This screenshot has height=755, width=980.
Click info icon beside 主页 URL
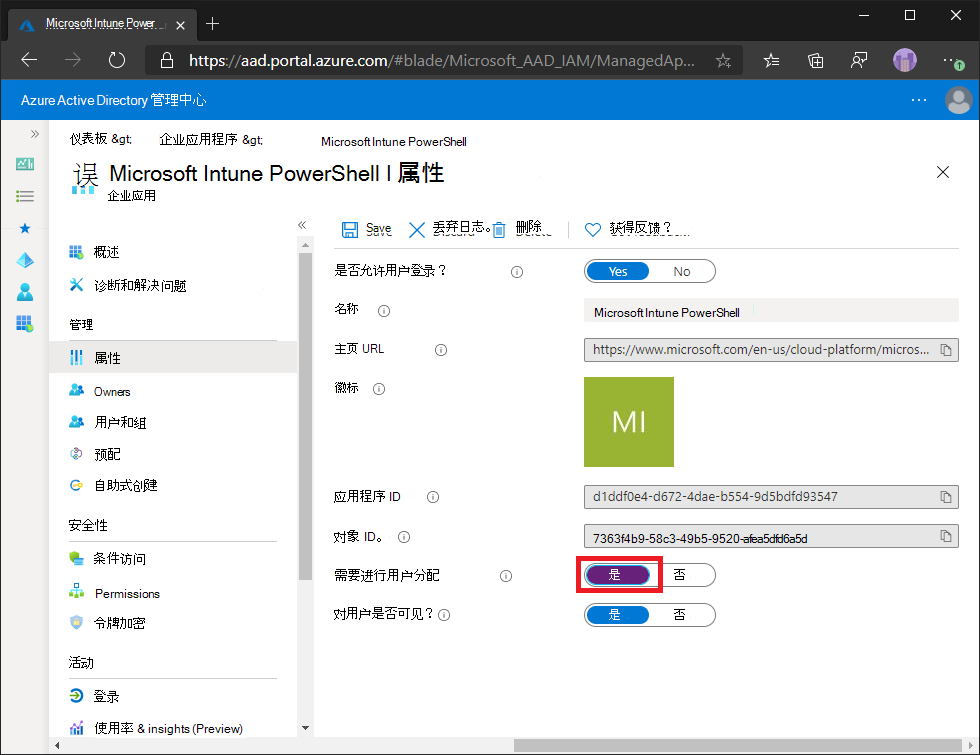click(441, 350)
